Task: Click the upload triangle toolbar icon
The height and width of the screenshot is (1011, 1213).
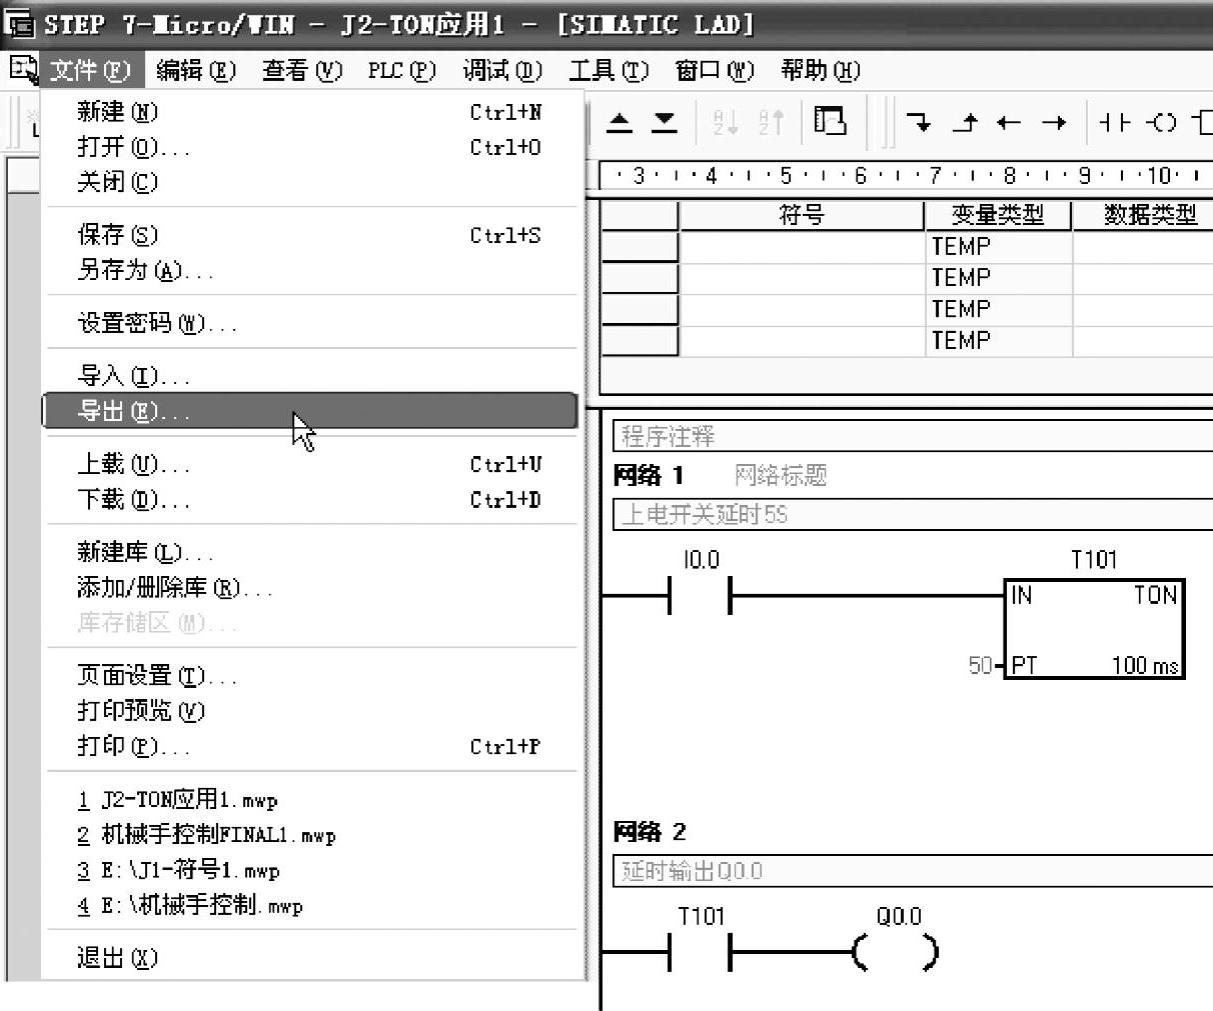Action: (620, 123)
